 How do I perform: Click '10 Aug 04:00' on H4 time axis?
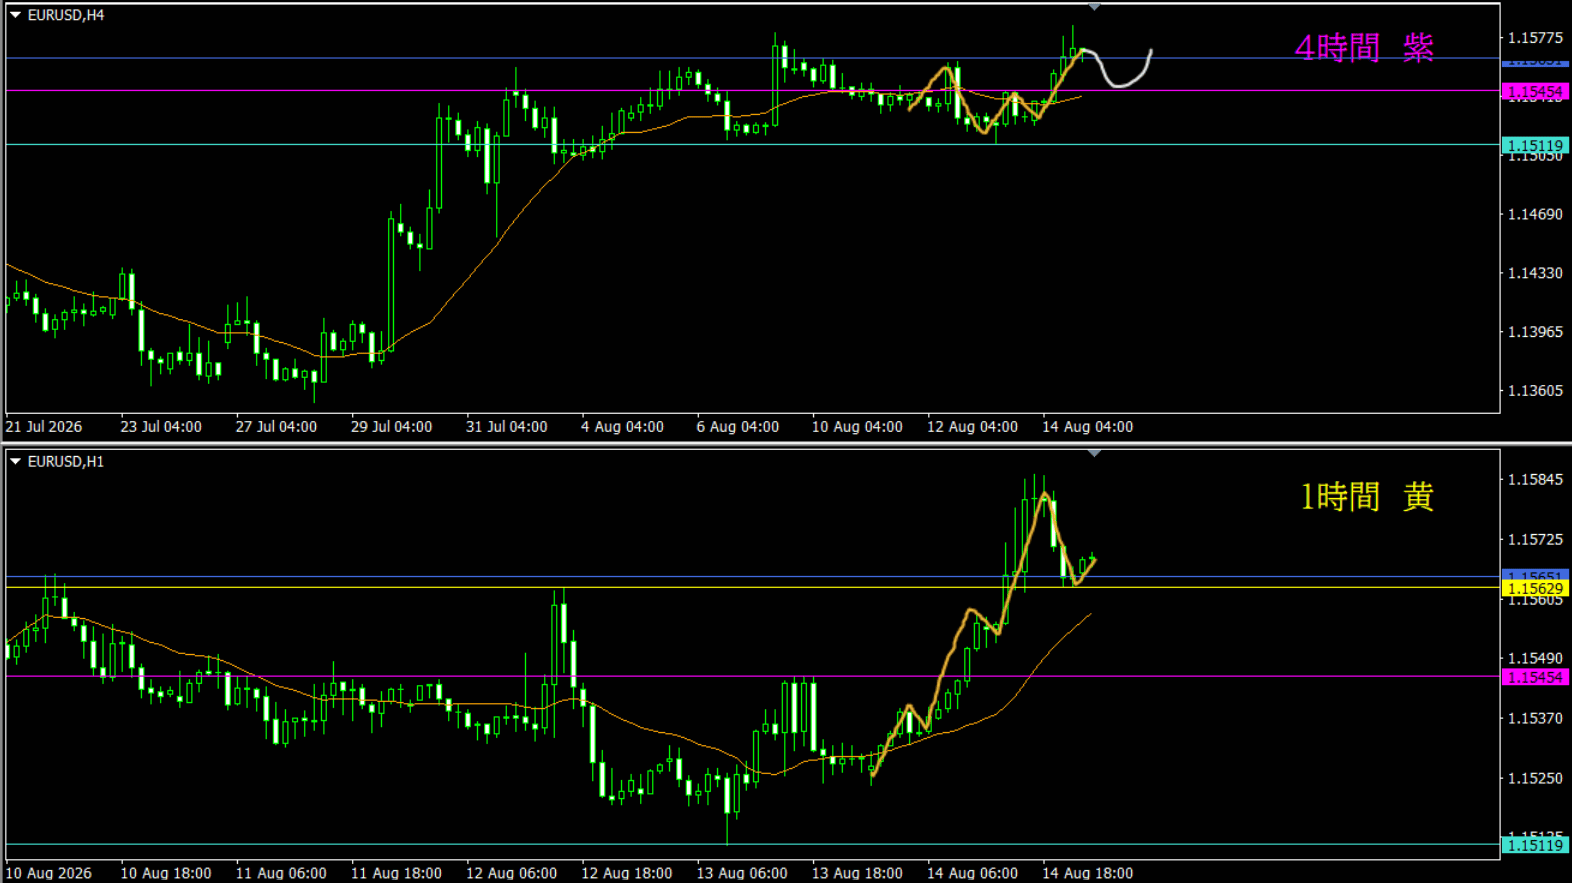point(857,427)
